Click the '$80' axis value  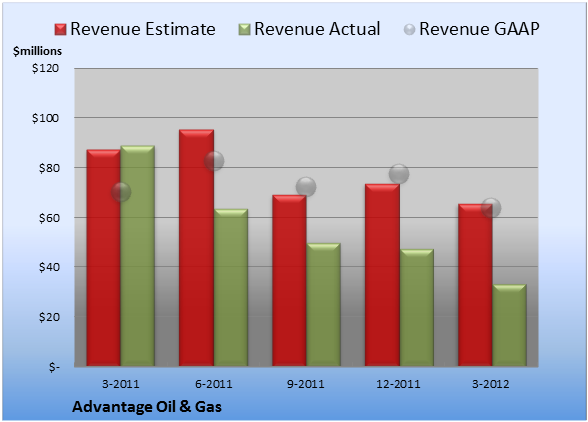pos(49,168)
